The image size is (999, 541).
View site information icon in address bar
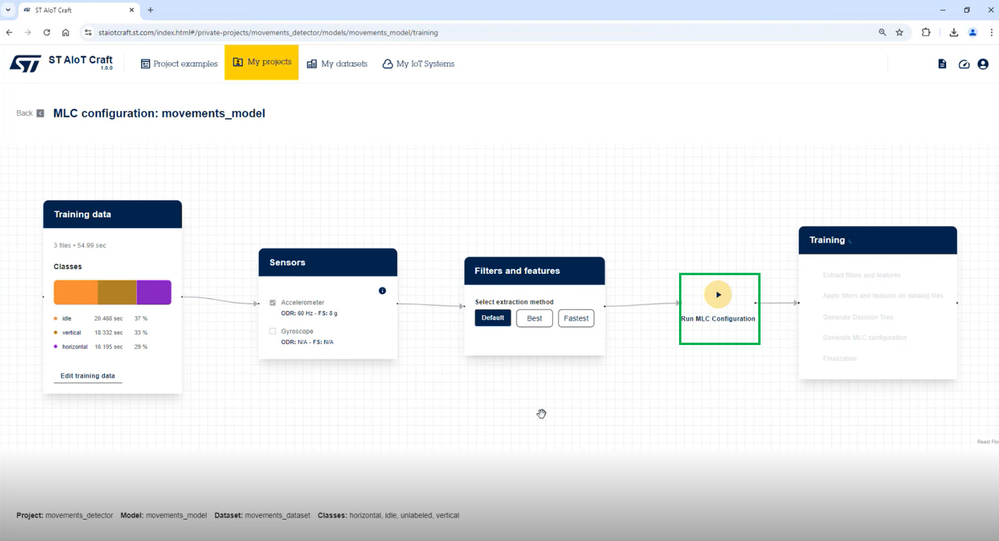88,32
